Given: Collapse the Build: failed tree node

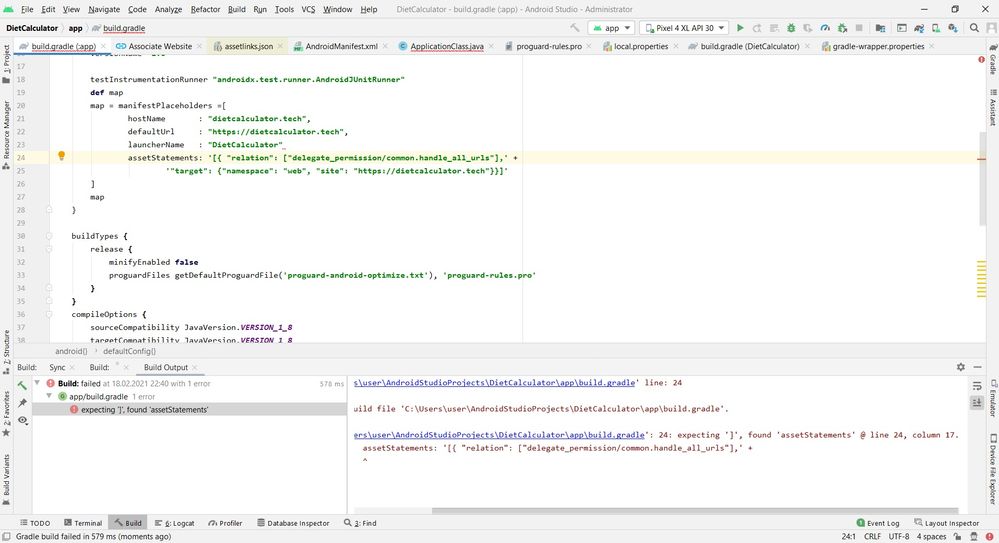Looking at the screenshot, I should 37,383.
